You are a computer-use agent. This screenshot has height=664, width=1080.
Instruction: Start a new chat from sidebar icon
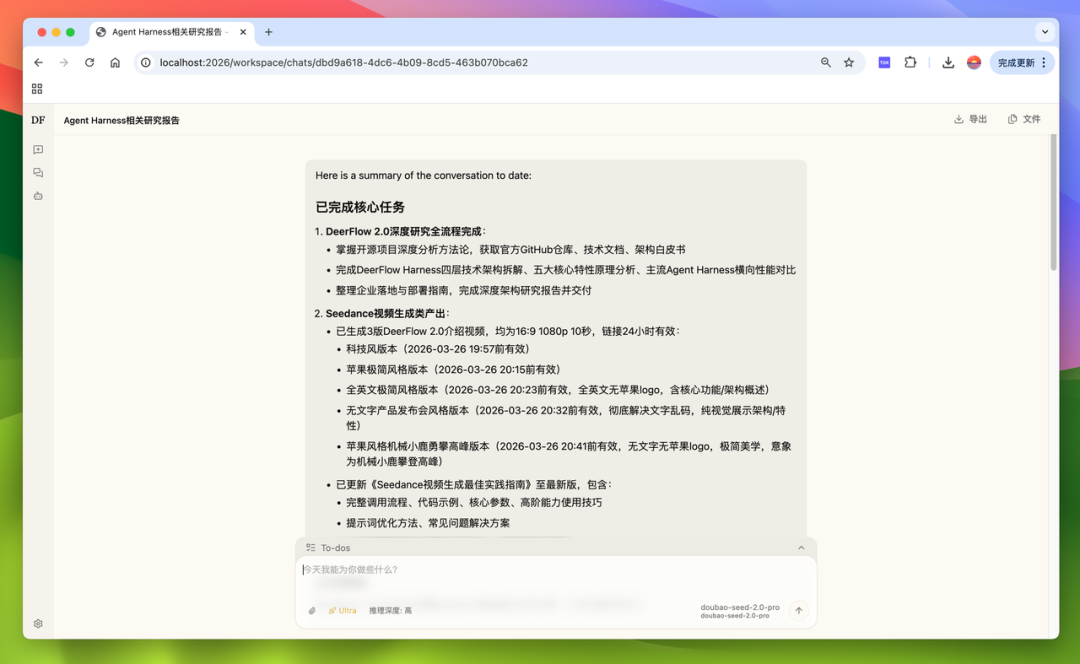[38, 149]
